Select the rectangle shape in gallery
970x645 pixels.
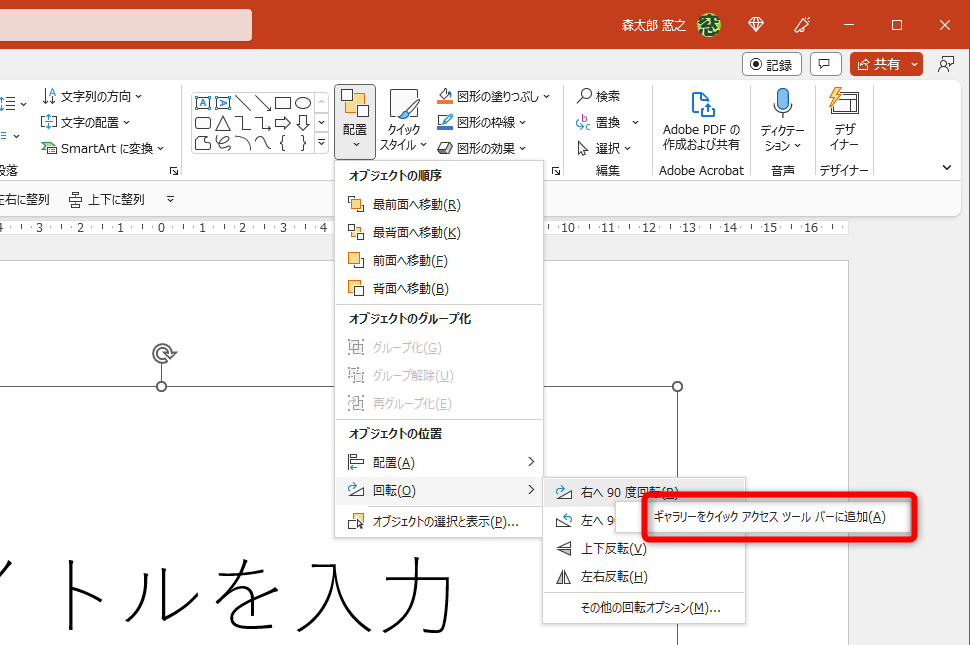click(x=283, y=103)
